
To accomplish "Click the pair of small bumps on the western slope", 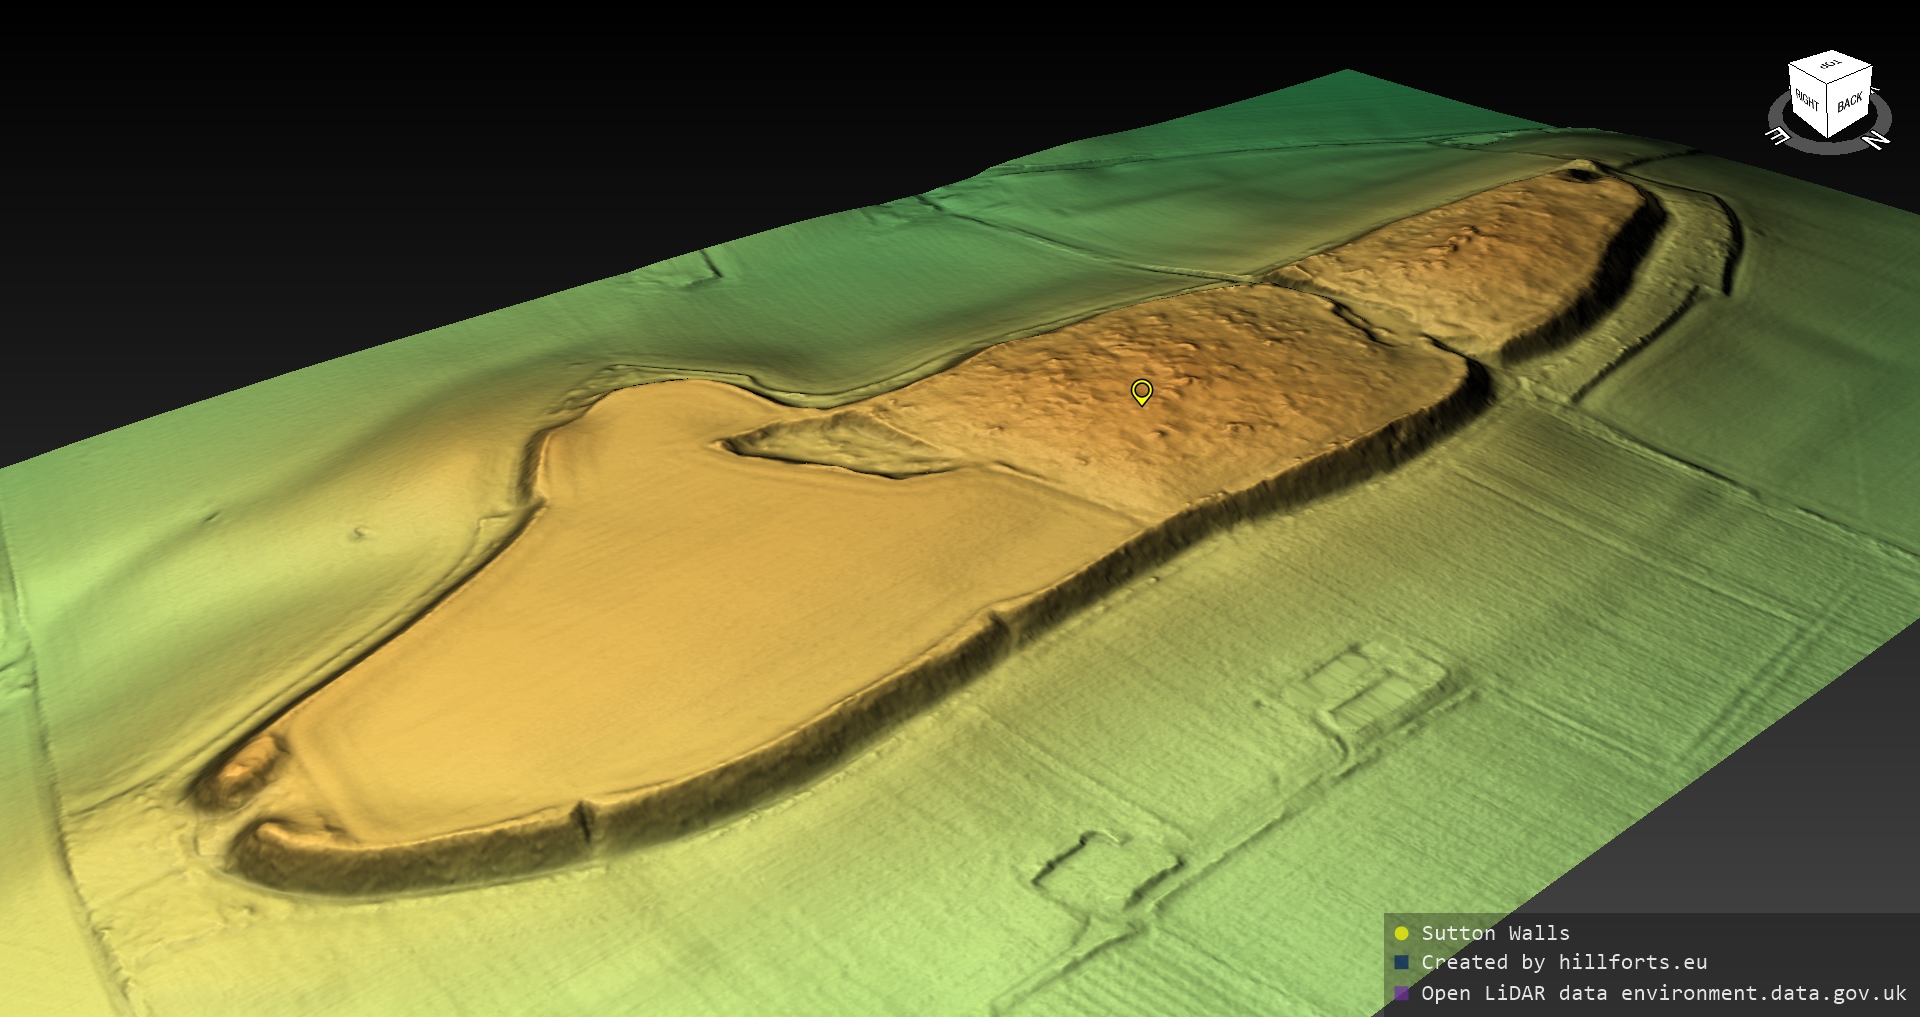I will click(358, 532).
